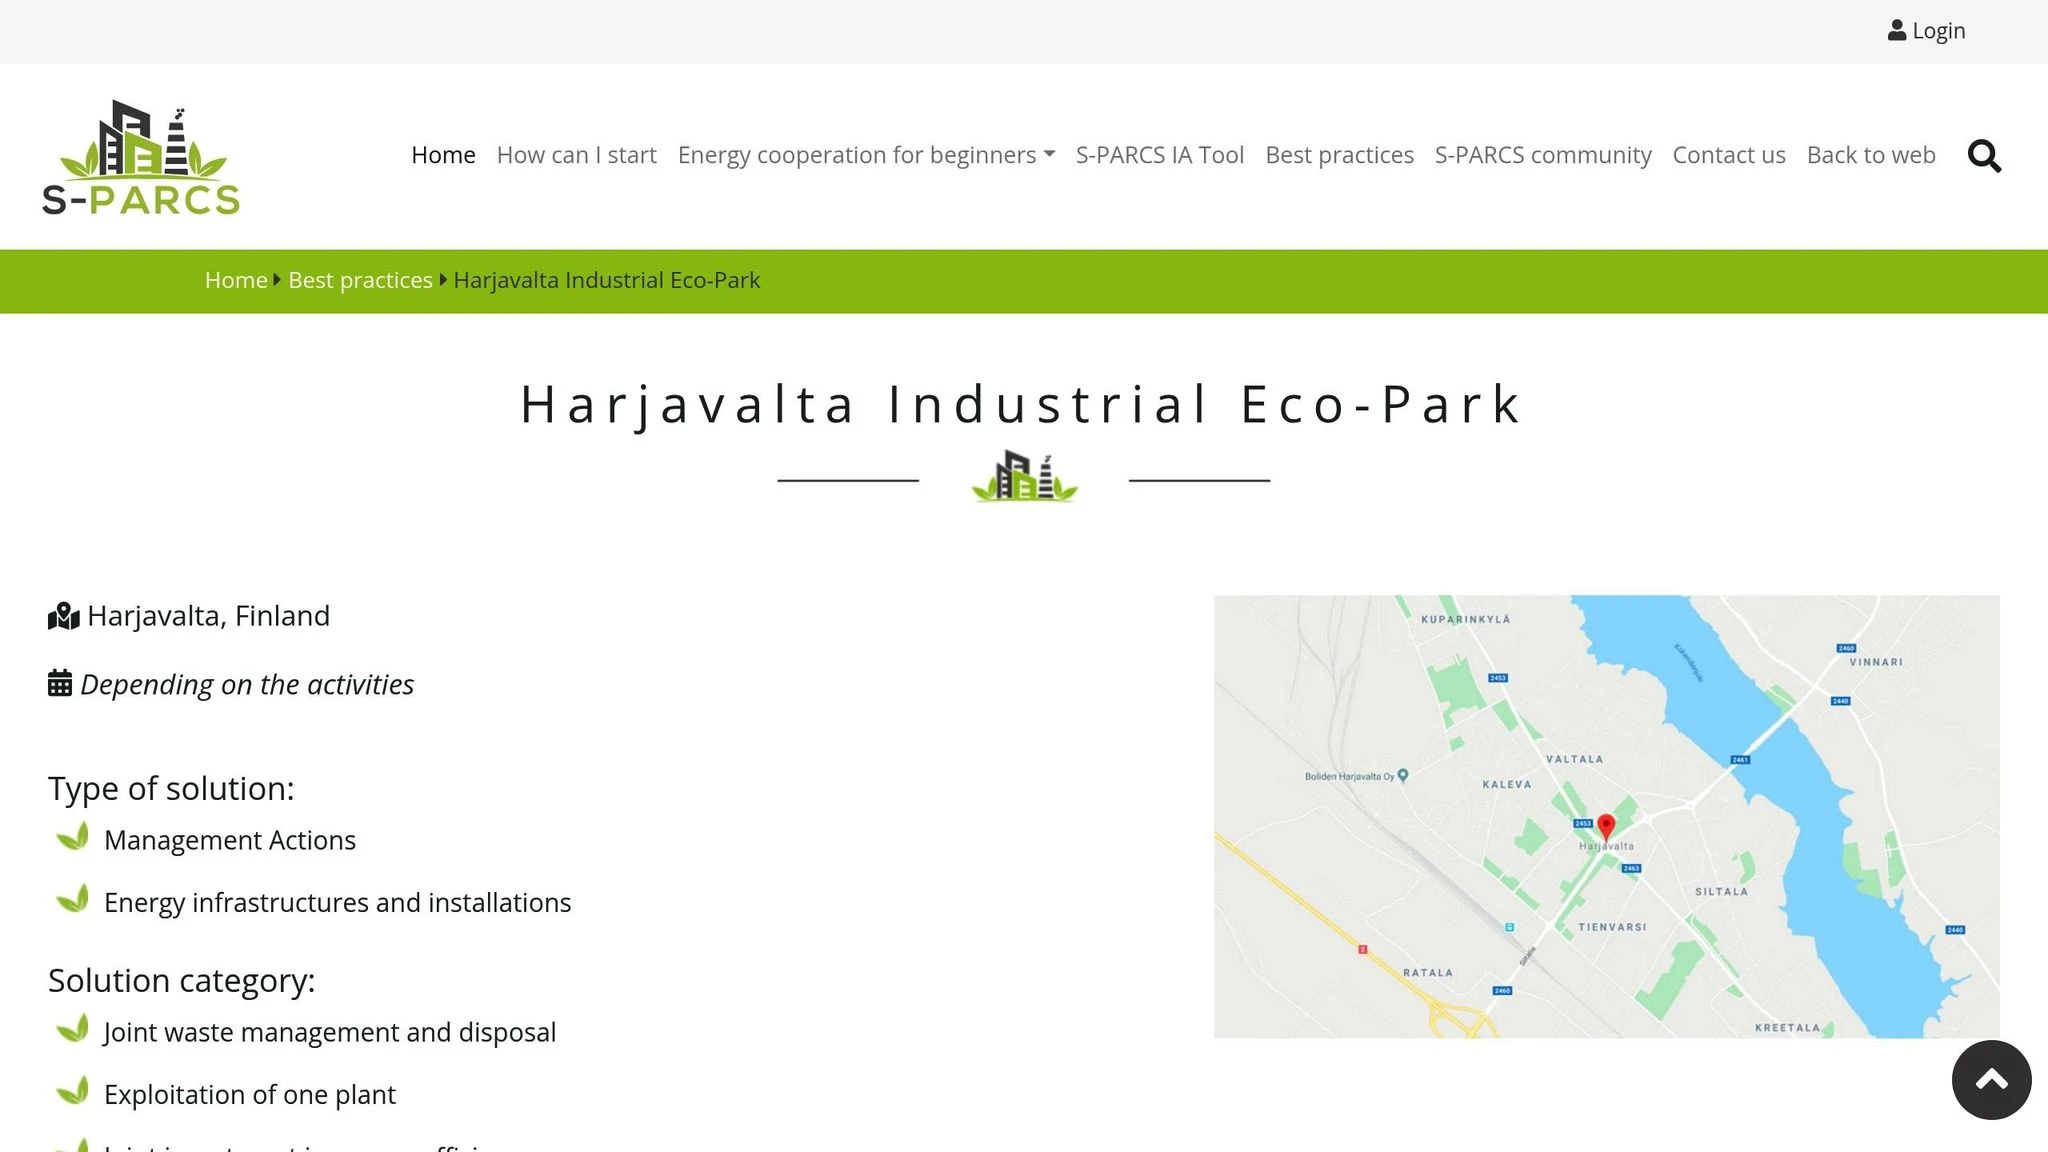Click the Harjavalta Industrial Eco-Park heading
The width and height of the screenshot is (2048, 1152).
(x=1022, y=405)
